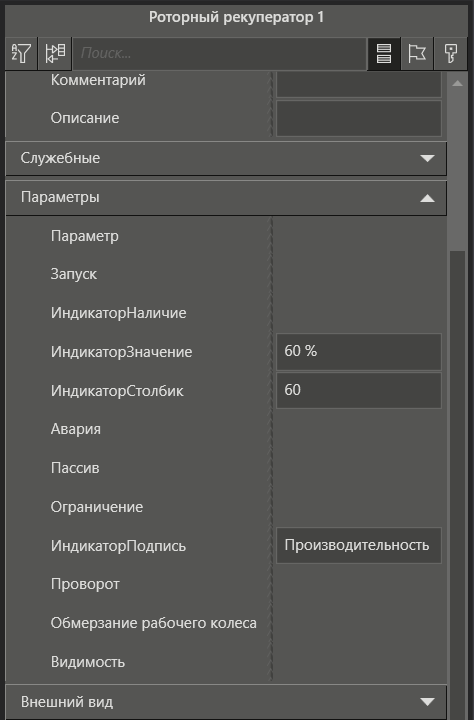This screenshot has width=474, height=720.
Task: Click the ИндикаторПодпись label
Action: 118,546
